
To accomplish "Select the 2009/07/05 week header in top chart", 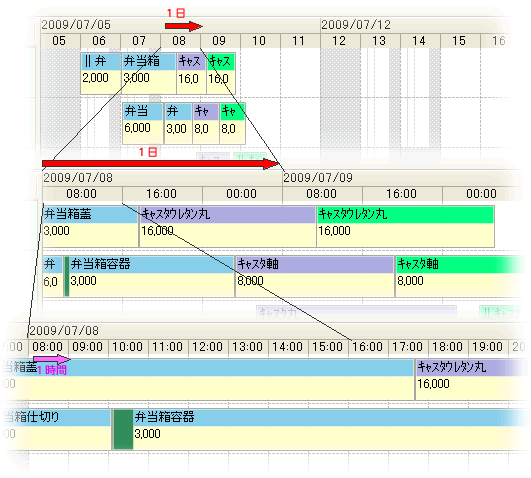I will [180, 25].
